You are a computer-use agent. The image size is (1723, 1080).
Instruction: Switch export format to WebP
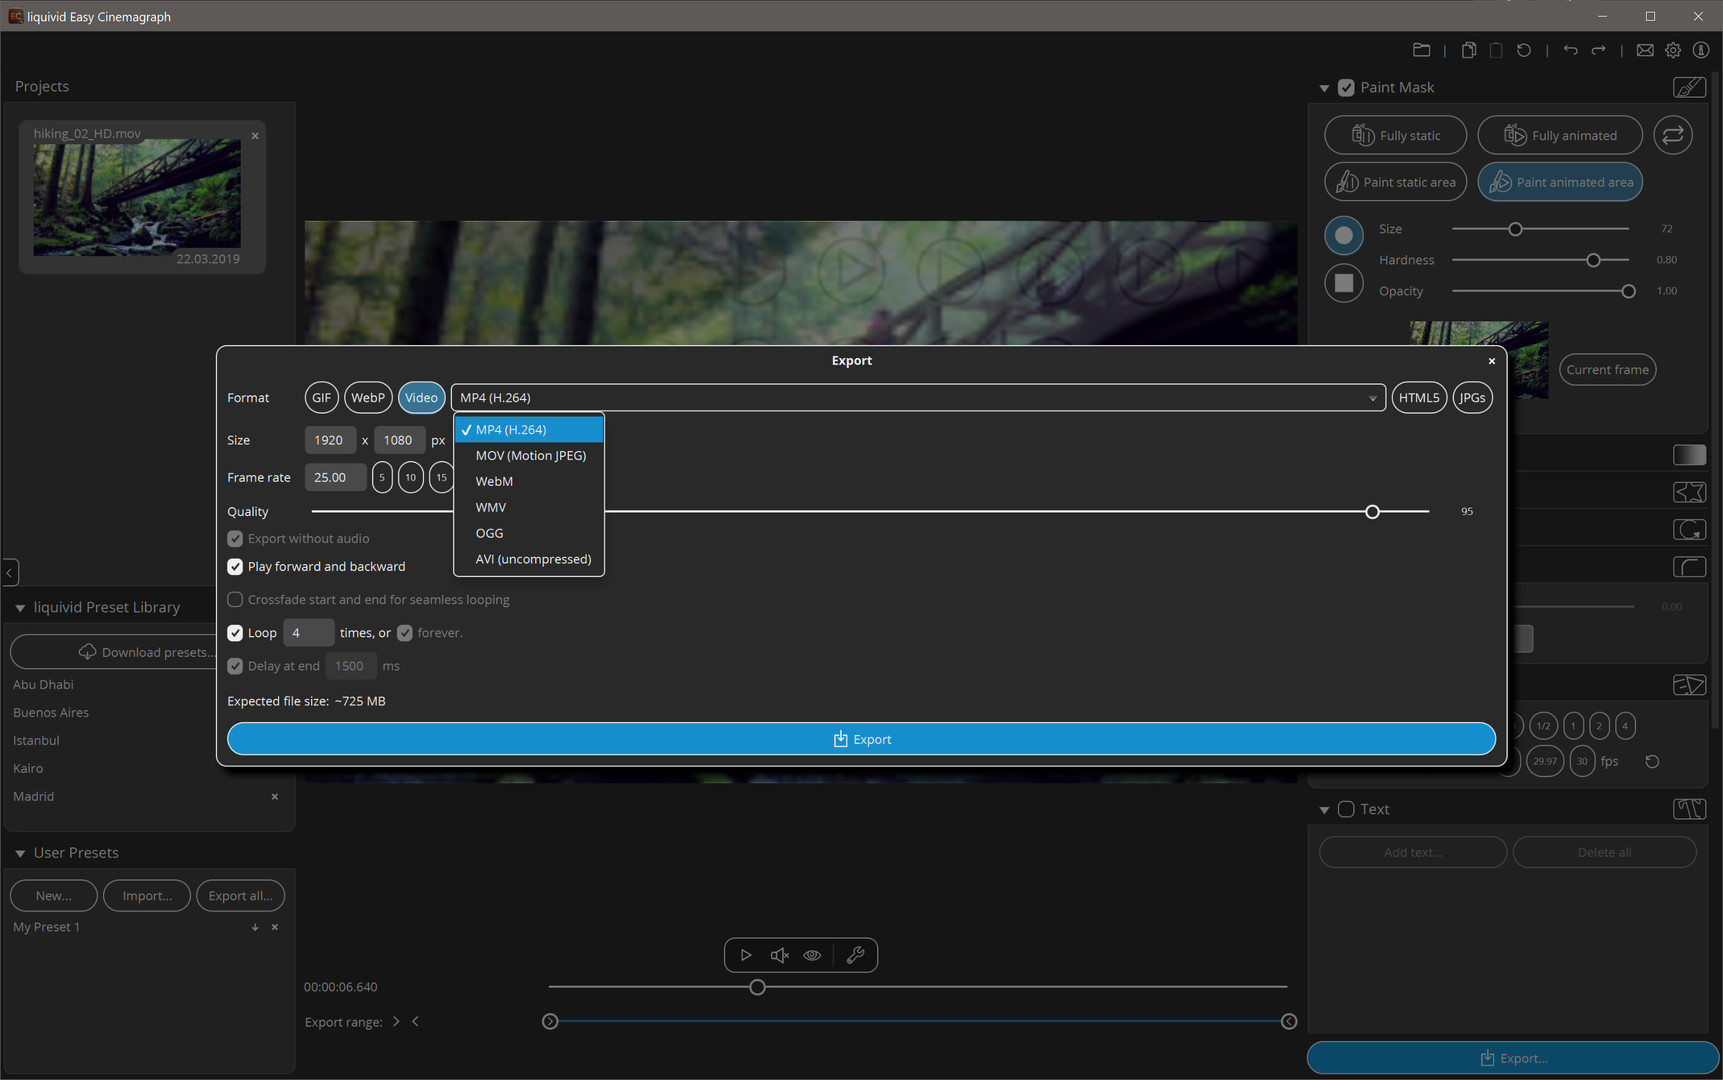[x=367, y=397]
